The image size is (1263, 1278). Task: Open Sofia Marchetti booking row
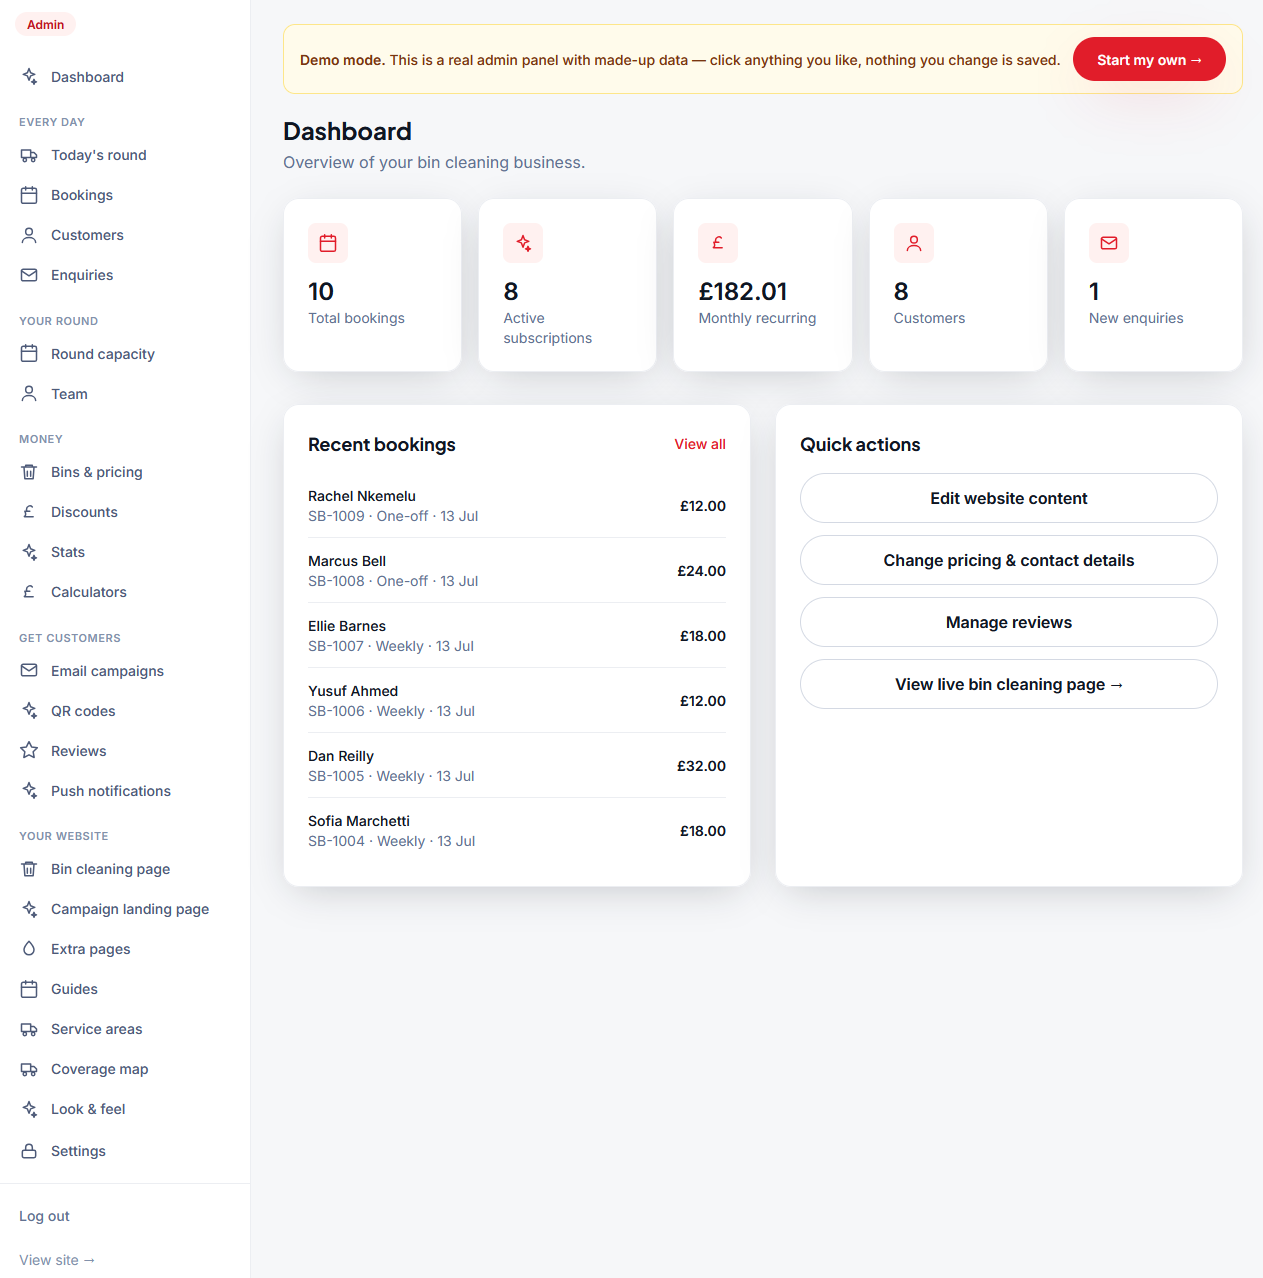pyautogui.click(x=517, y=831)
